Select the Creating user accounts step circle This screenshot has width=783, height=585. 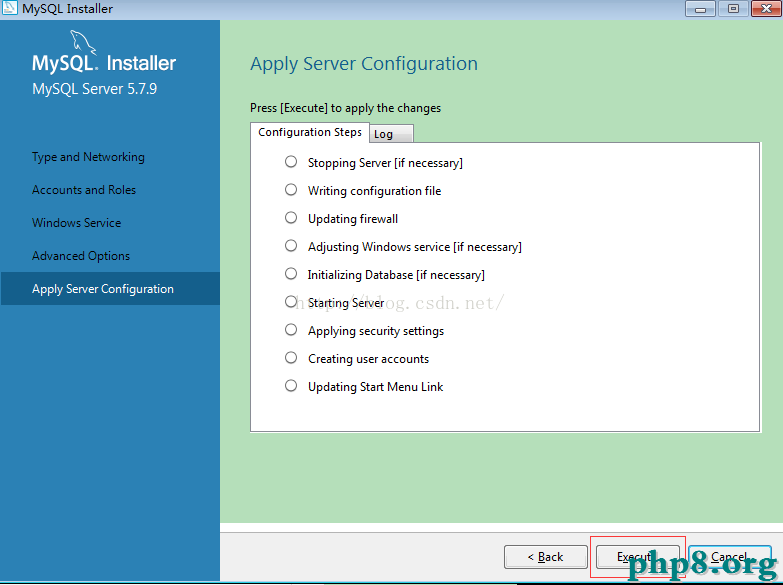(x=291, y=358)
